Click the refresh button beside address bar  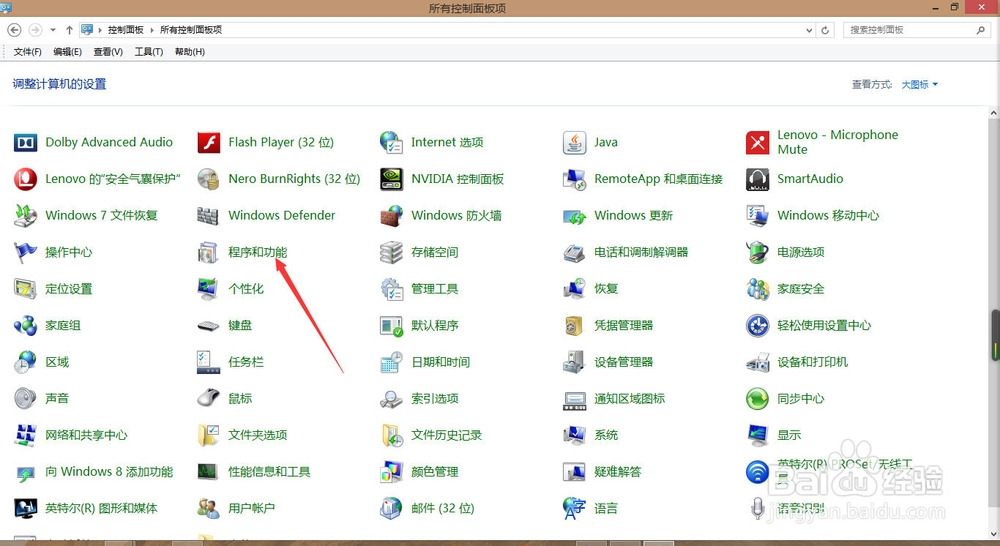point(825,30)
